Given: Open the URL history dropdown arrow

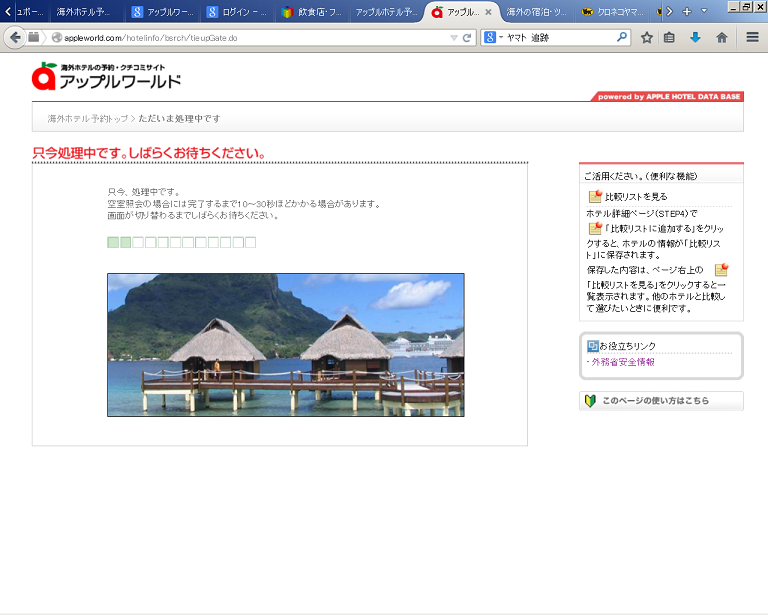Looking at the screenshot, I should click(x=454, y=38).
